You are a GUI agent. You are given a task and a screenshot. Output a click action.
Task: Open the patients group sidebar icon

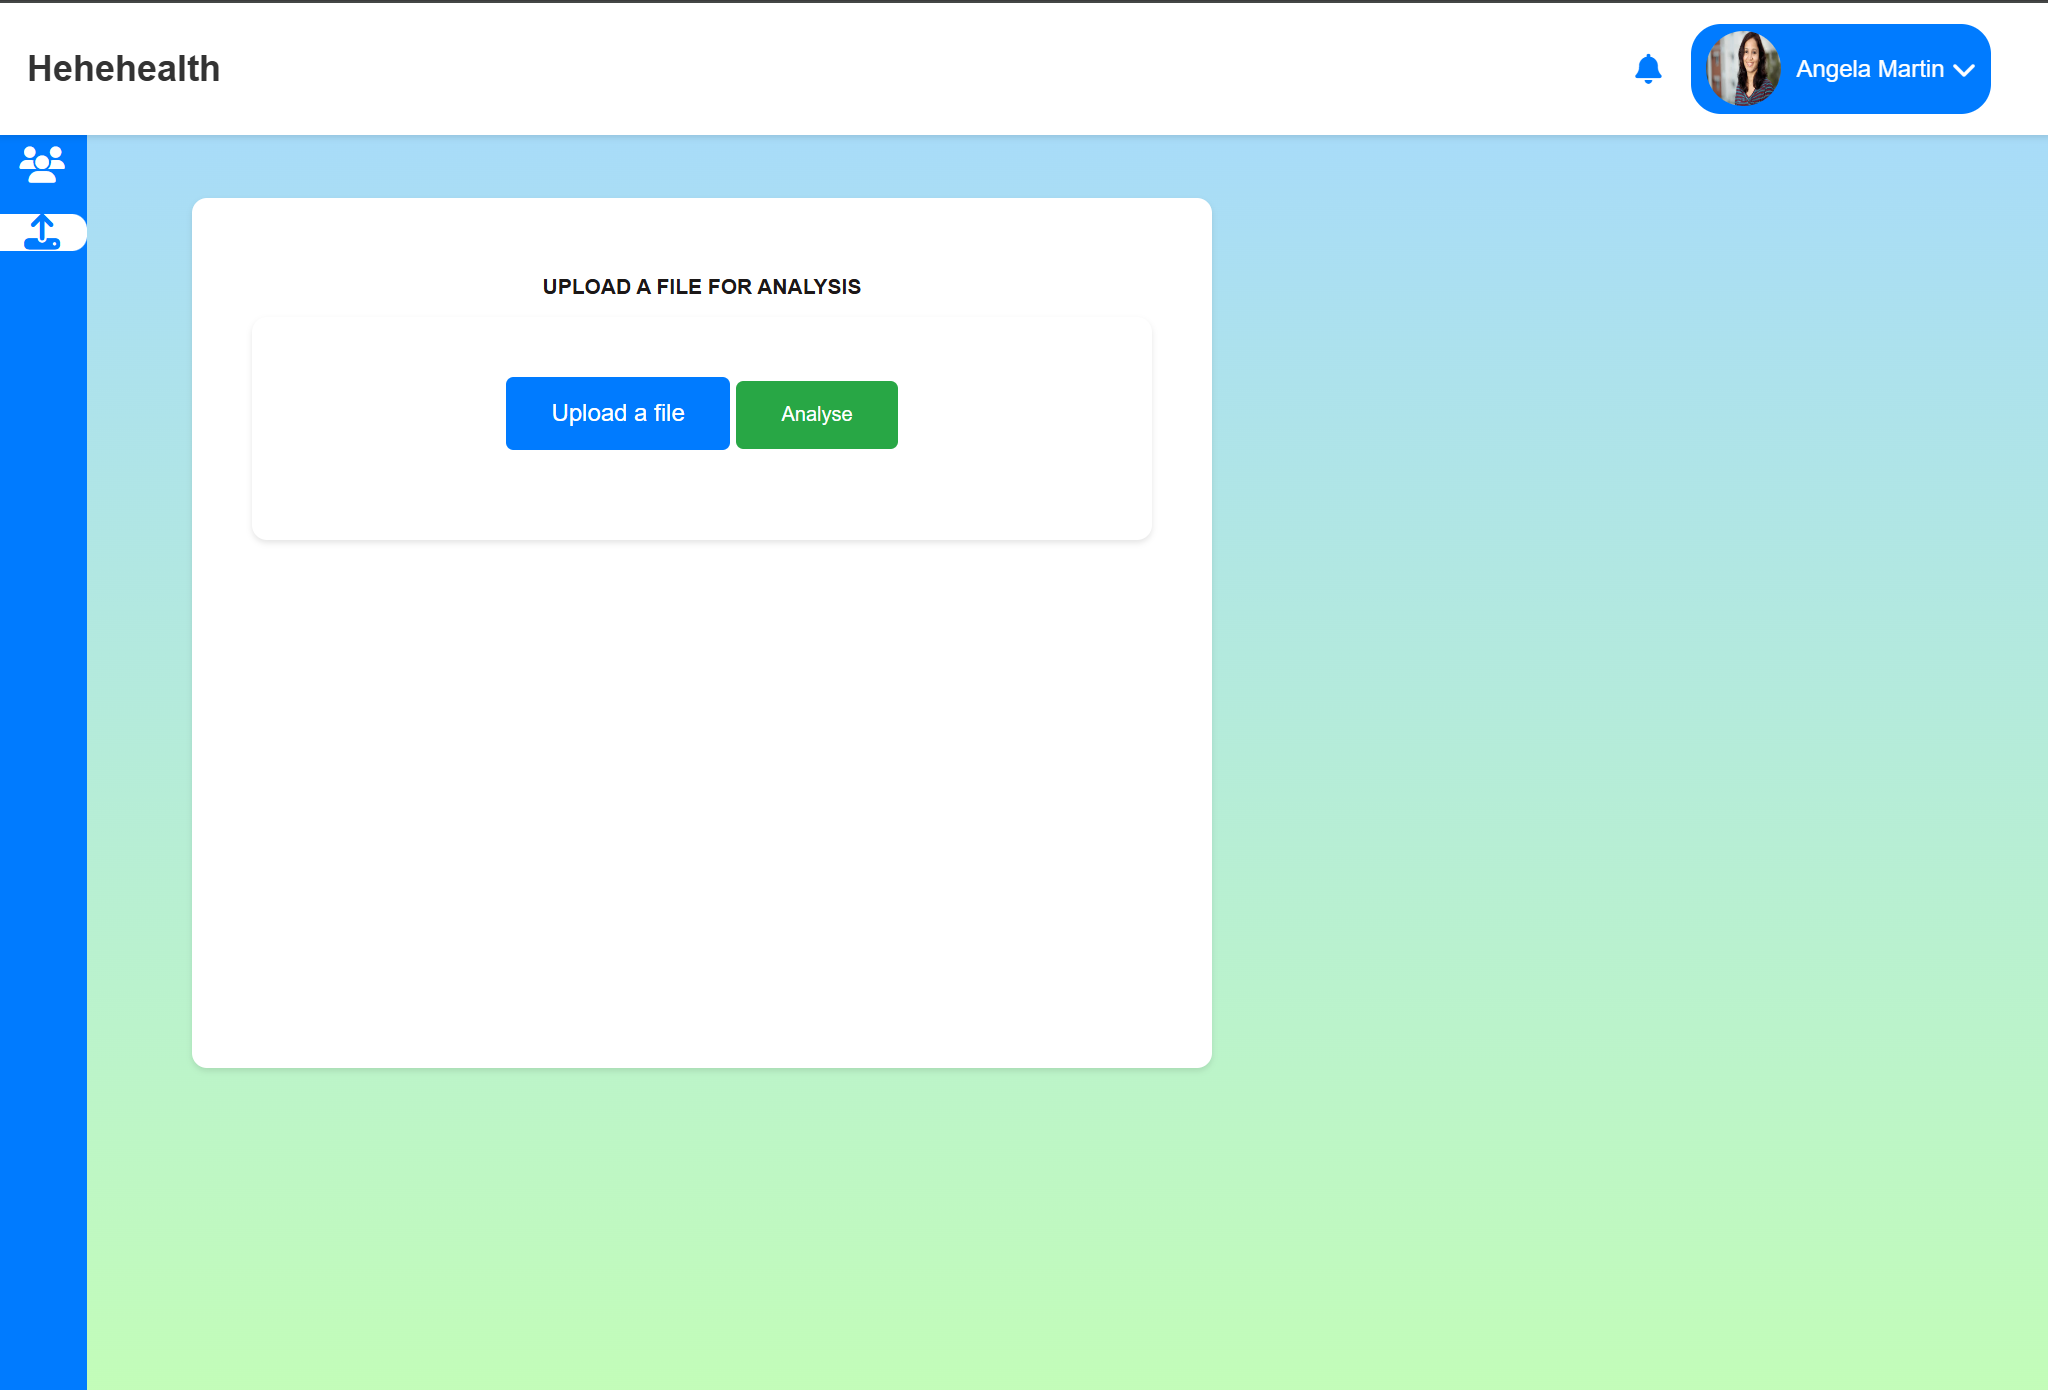tap(42, 164)
